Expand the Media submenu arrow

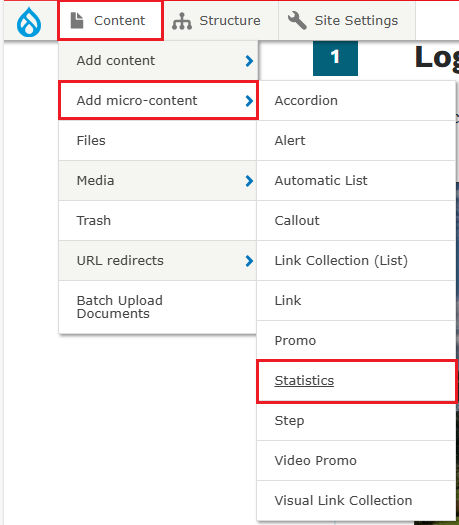[x=249, y=181]
